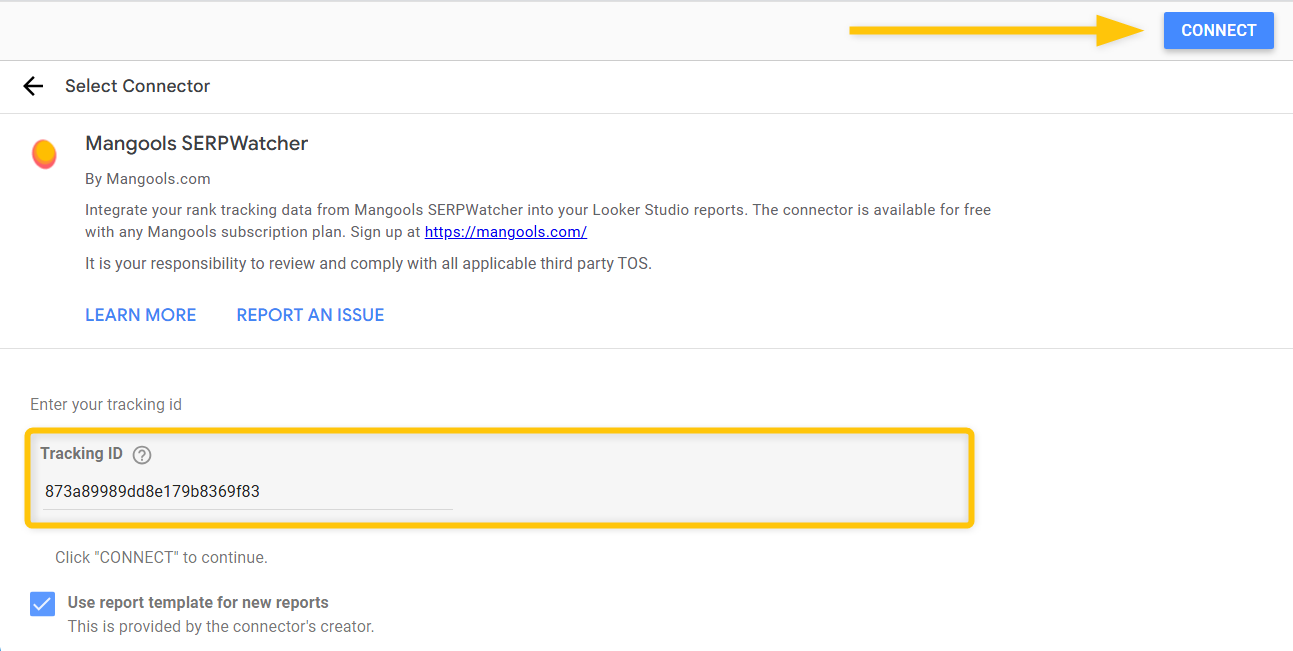The image size is (1293, 651).
Task: Click the 'Use report template for new reports' label
Action: point(198,603)
